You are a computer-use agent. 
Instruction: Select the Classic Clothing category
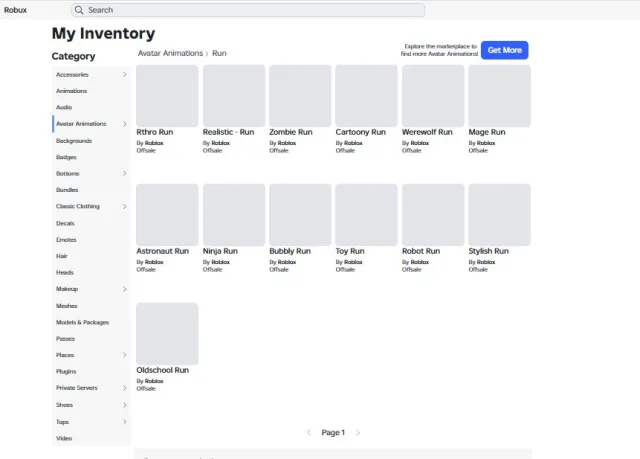pos(78,206)
